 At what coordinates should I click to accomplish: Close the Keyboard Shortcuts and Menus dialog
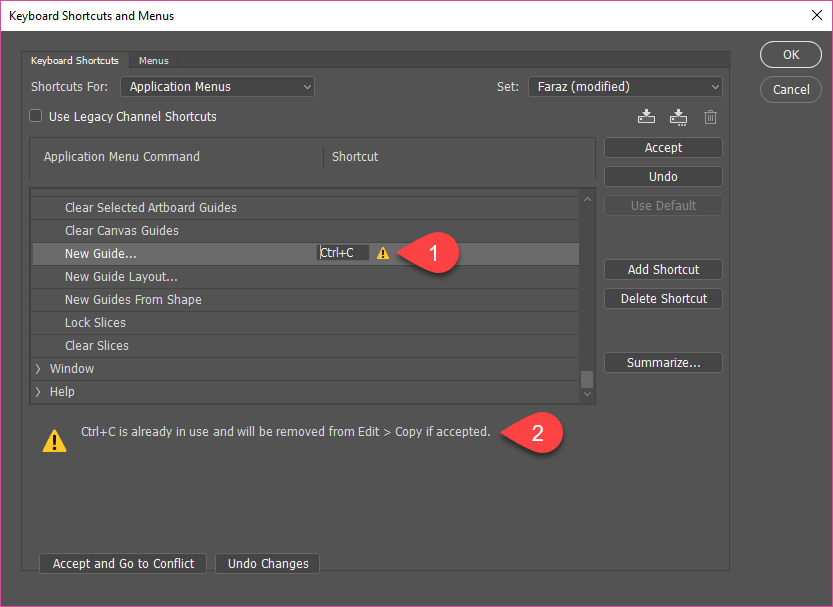pos(817,15)
